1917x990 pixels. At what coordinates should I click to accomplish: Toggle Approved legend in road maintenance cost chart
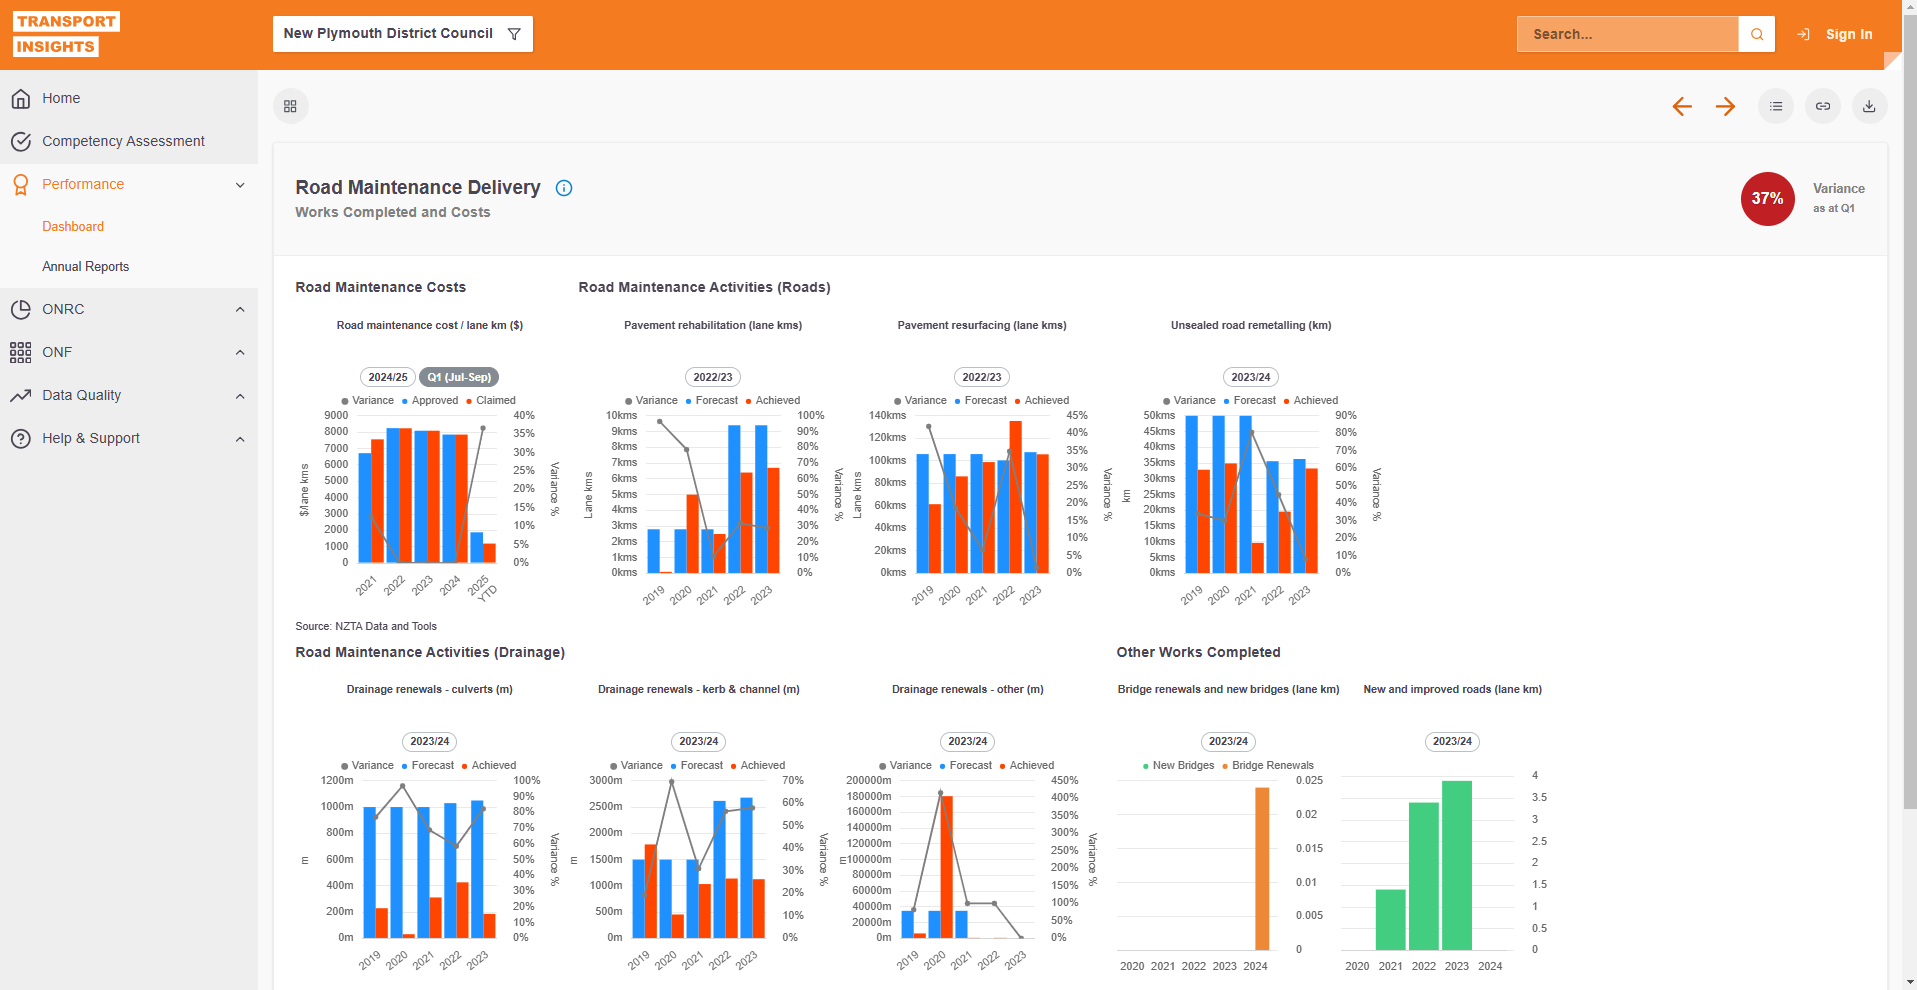(x=430, y=401)
